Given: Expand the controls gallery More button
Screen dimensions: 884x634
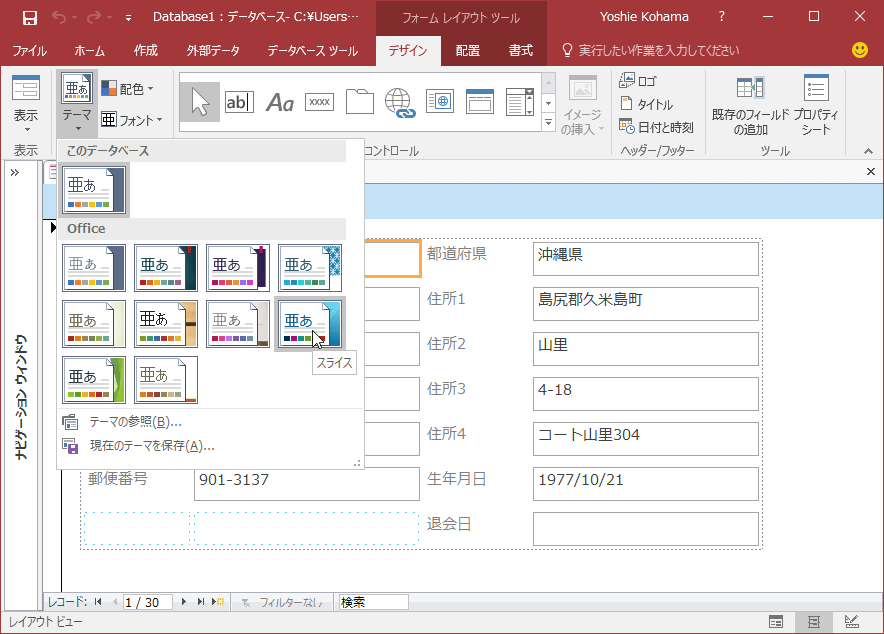Looking at the screenshot, I should [x=549, y=122].
